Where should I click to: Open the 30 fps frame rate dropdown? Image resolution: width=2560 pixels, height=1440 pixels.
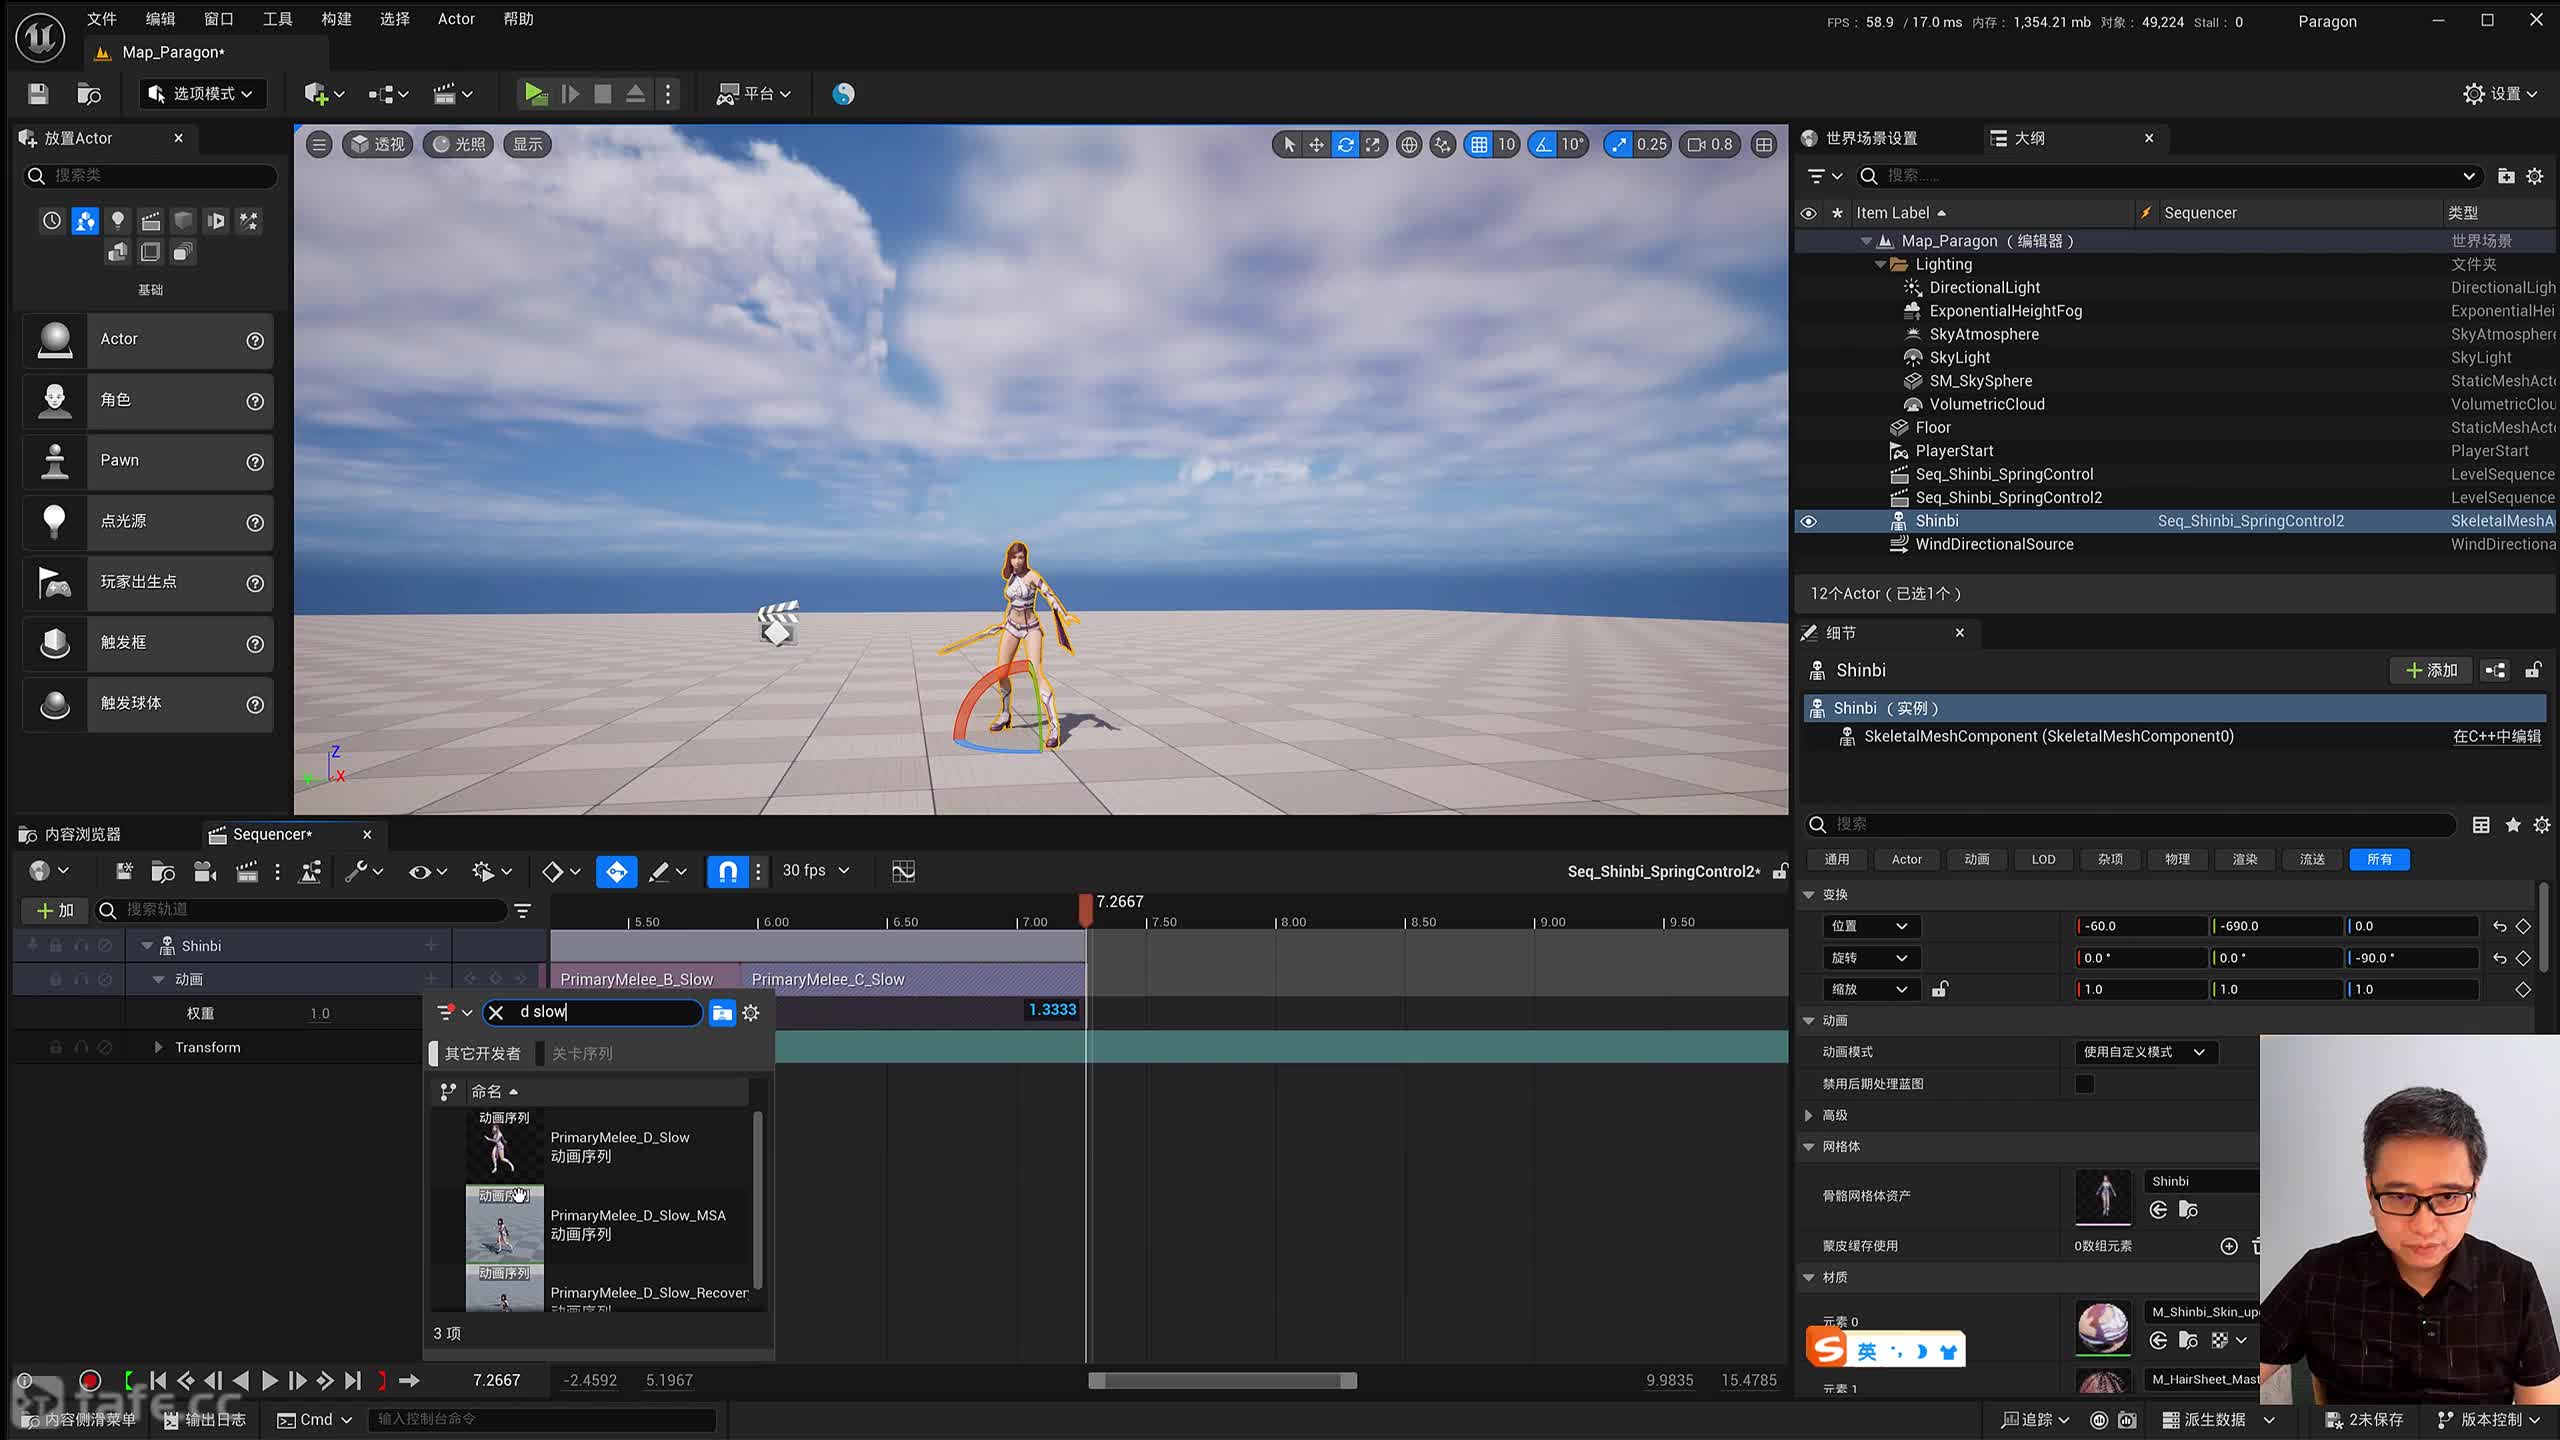pos(815,871)
